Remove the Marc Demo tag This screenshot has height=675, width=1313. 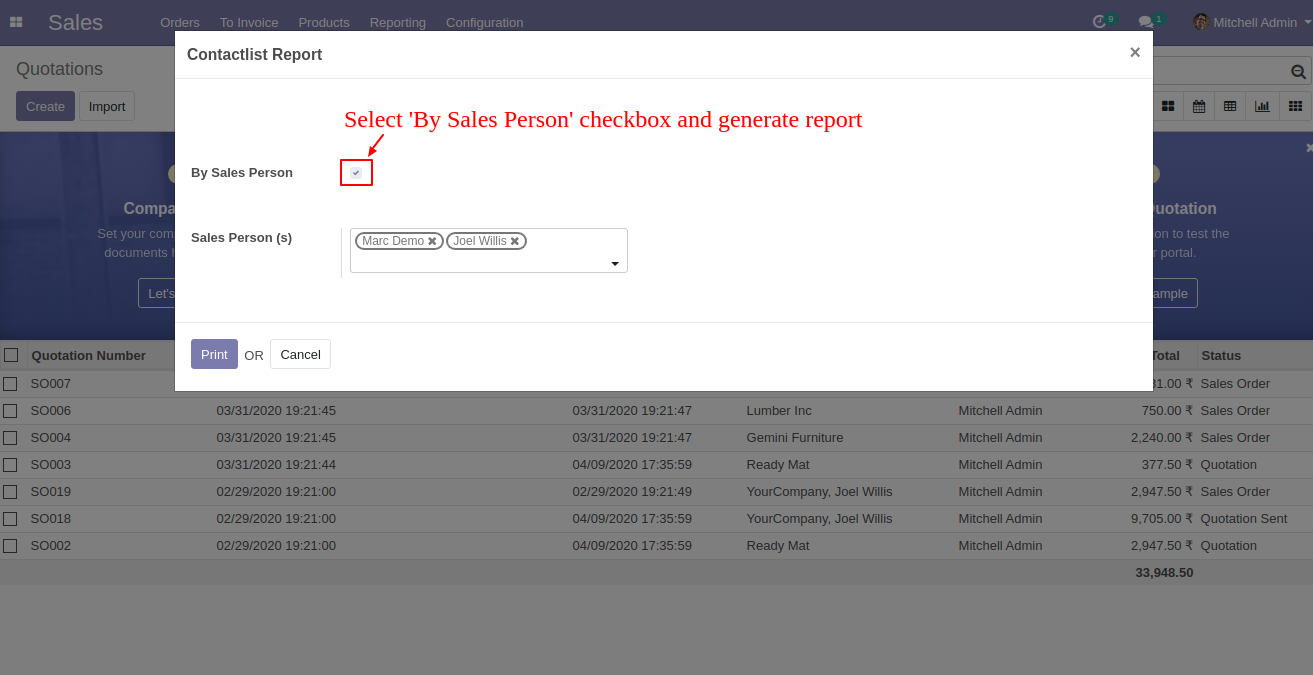click(x=432, y=240)
